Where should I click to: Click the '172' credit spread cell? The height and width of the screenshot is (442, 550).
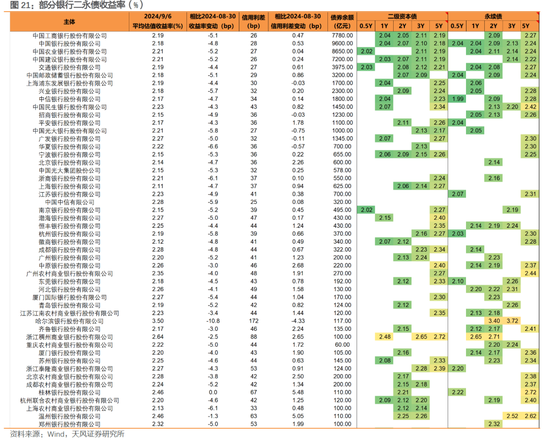[254, 321]
